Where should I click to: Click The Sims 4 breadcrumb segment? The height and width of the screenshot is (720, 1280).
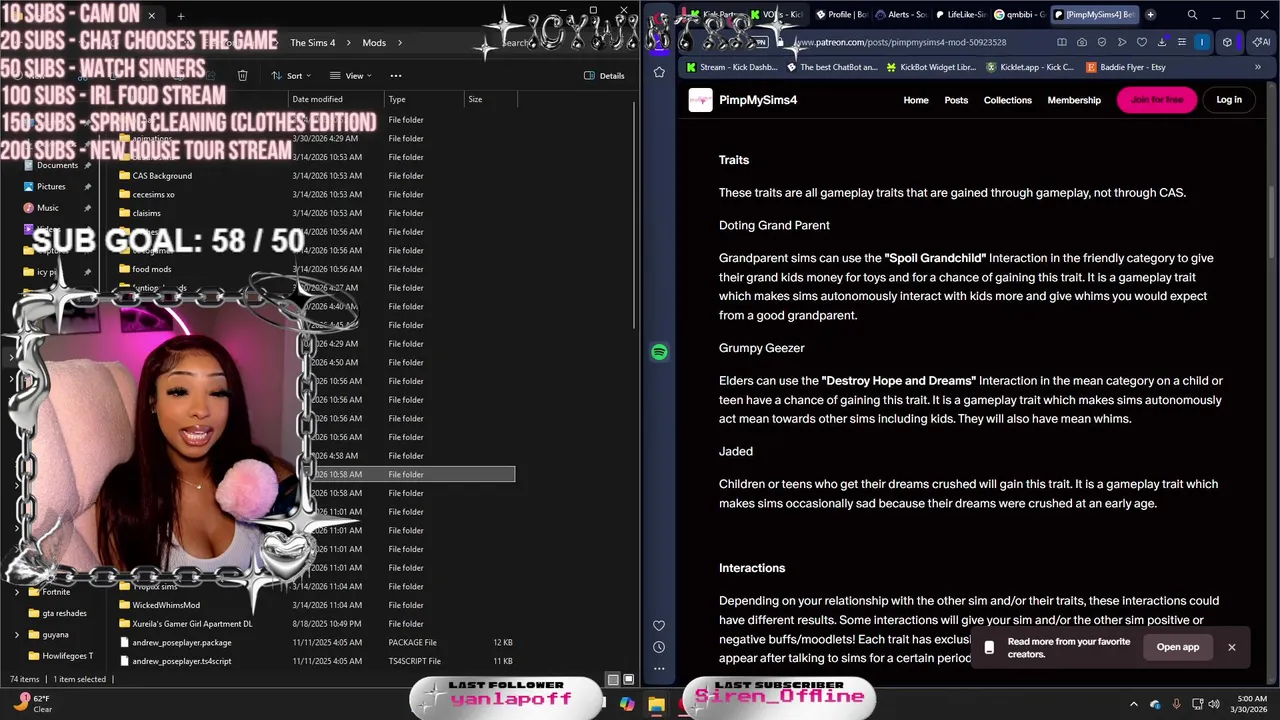(x=313, y=43)
